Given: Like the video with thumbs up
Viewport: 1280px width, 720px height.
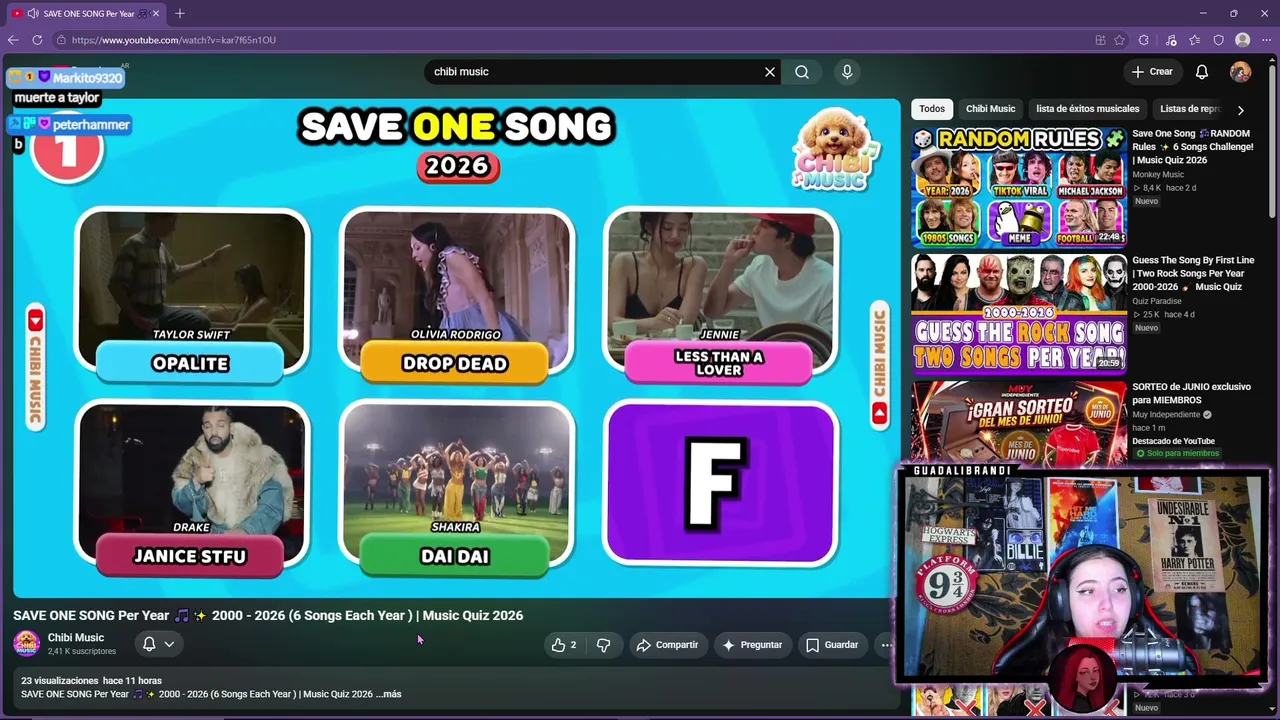Looking at the screenshot, I should click(x=564, y=645).
